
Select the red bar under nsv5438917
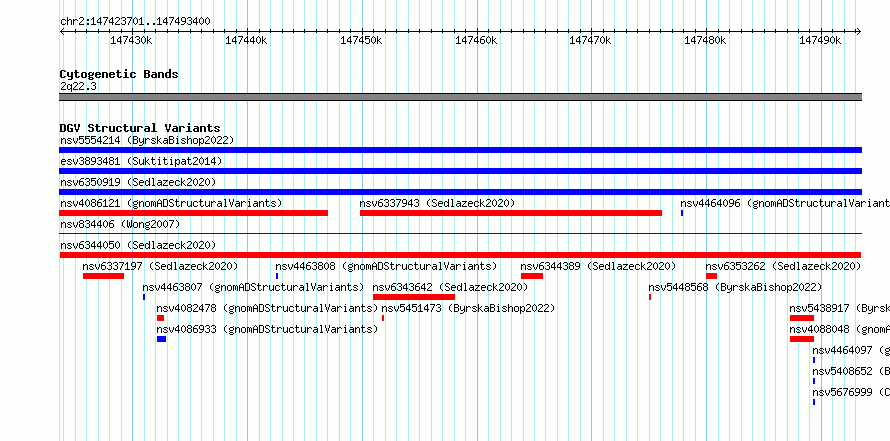point(802,318)
